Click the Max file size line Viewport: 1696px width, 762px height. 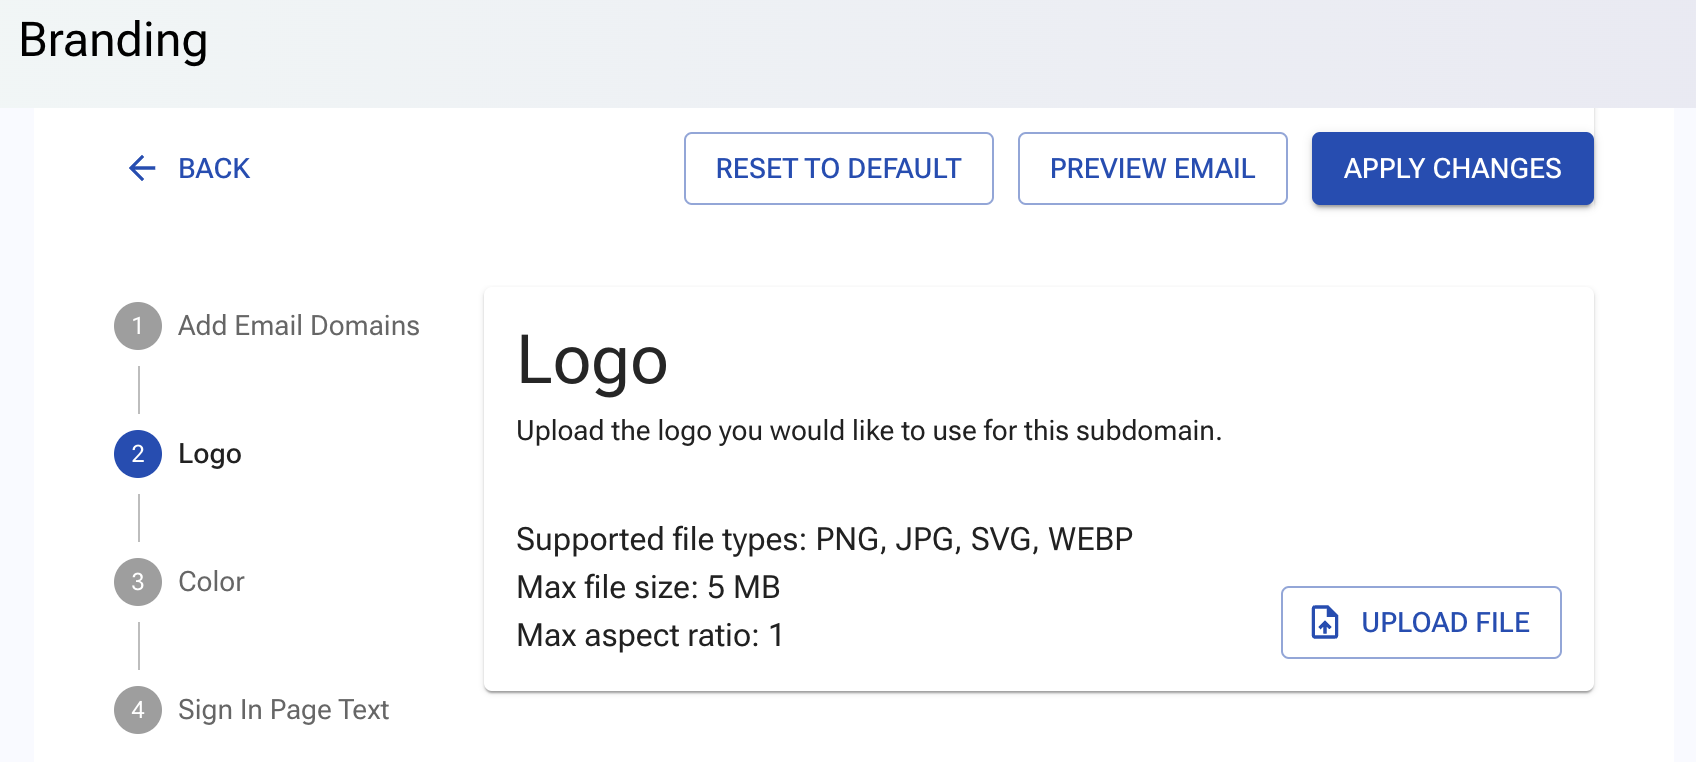tap(648, 587)
